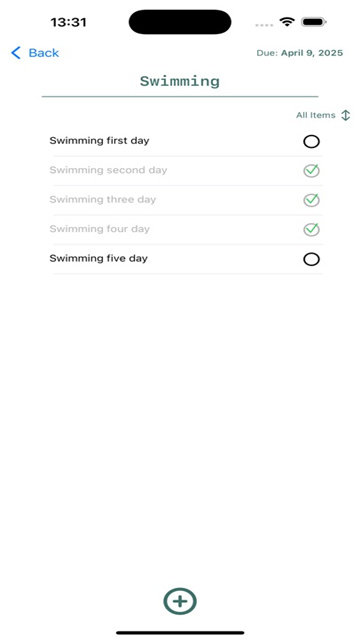Go Back to the previous screen

tap(35, 53)
